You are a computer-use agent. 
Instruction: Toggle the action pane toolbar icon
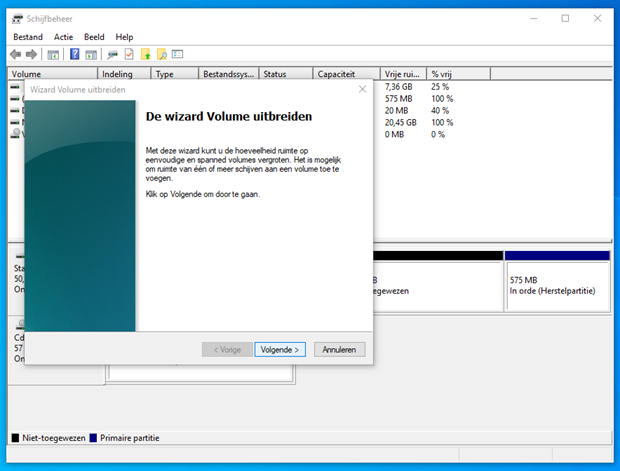tap(91, 55)
